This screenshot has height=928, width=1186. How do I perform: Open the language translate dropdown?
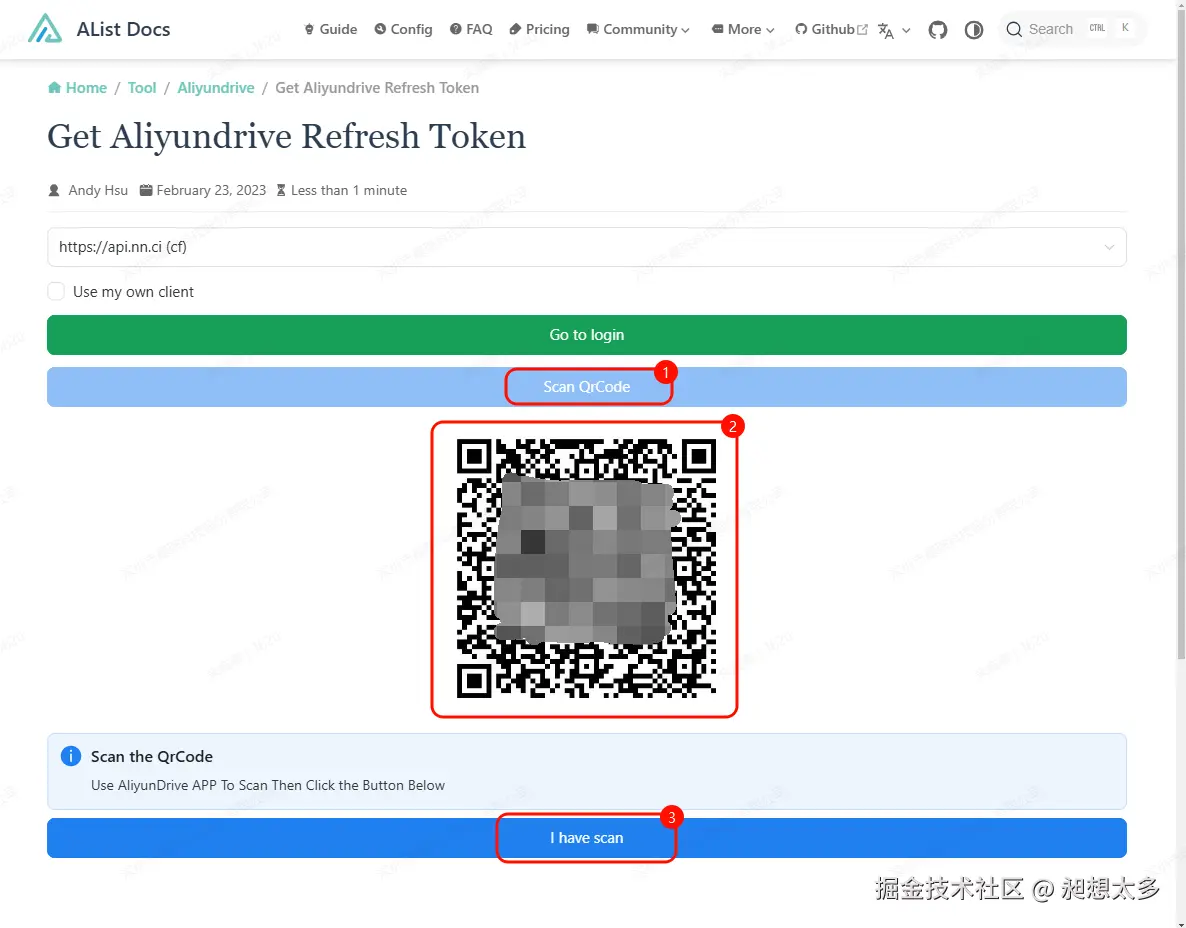(893, 30)
